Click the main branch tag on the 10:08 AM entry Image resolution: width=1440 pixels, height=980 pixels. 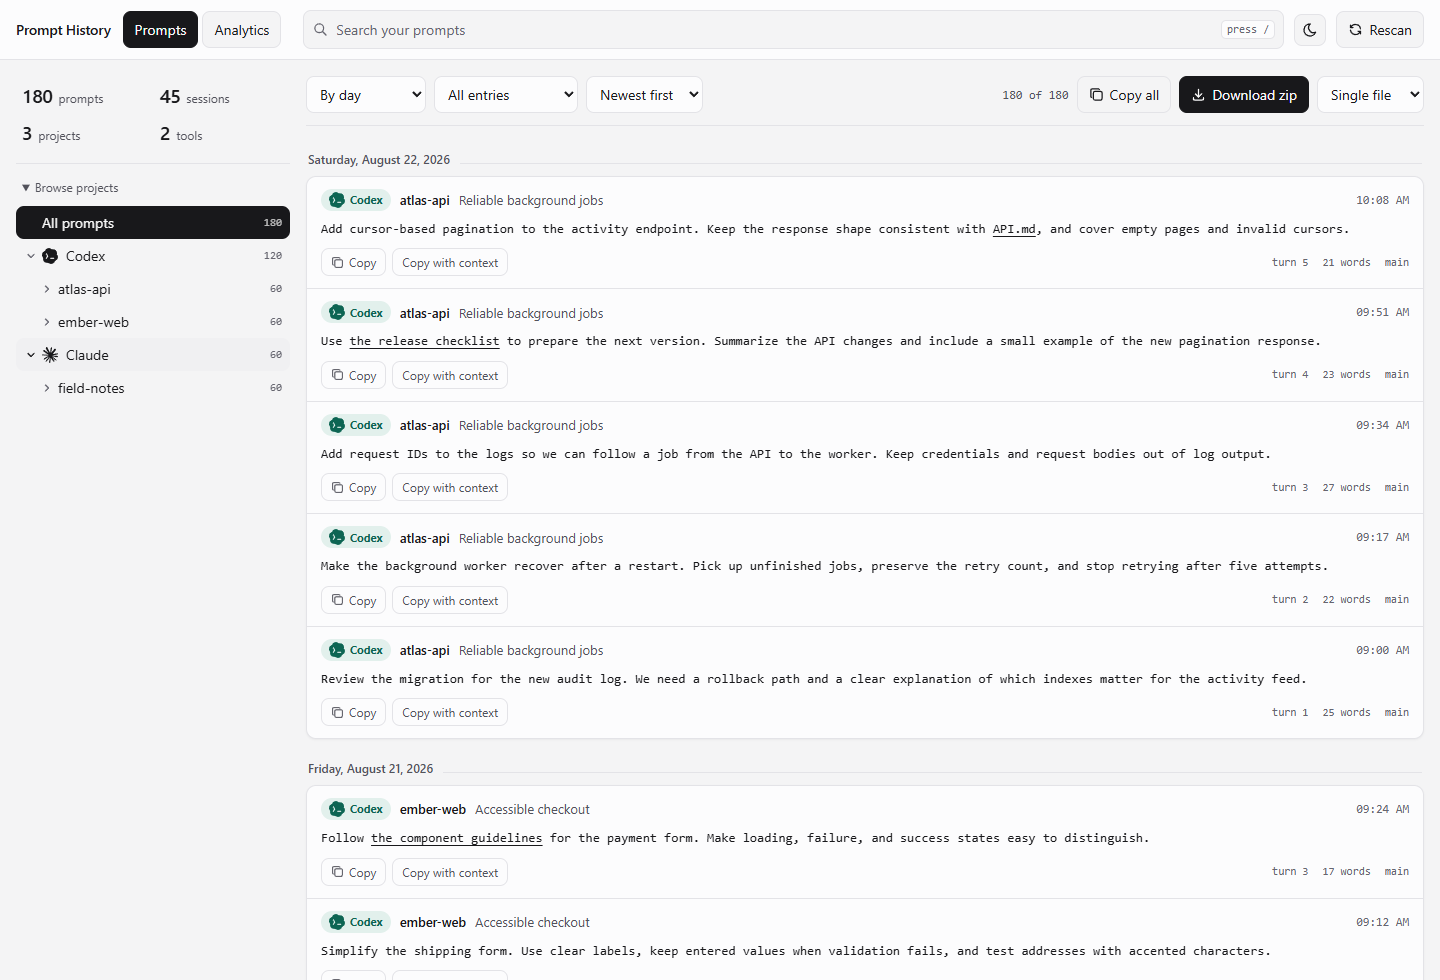pyautogui.click(x=1397, y=262)
